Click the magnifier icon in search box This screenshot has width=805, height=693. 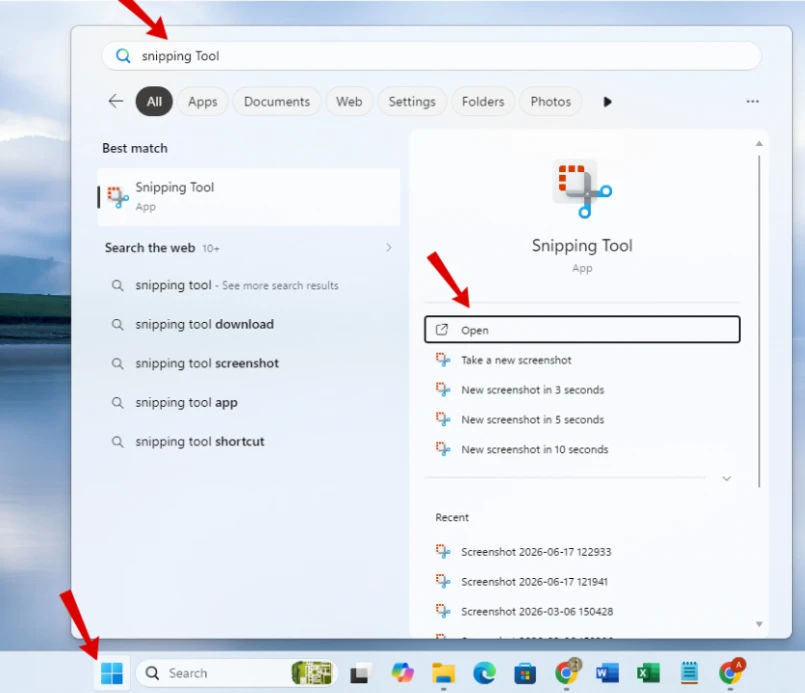pos(123,55)
